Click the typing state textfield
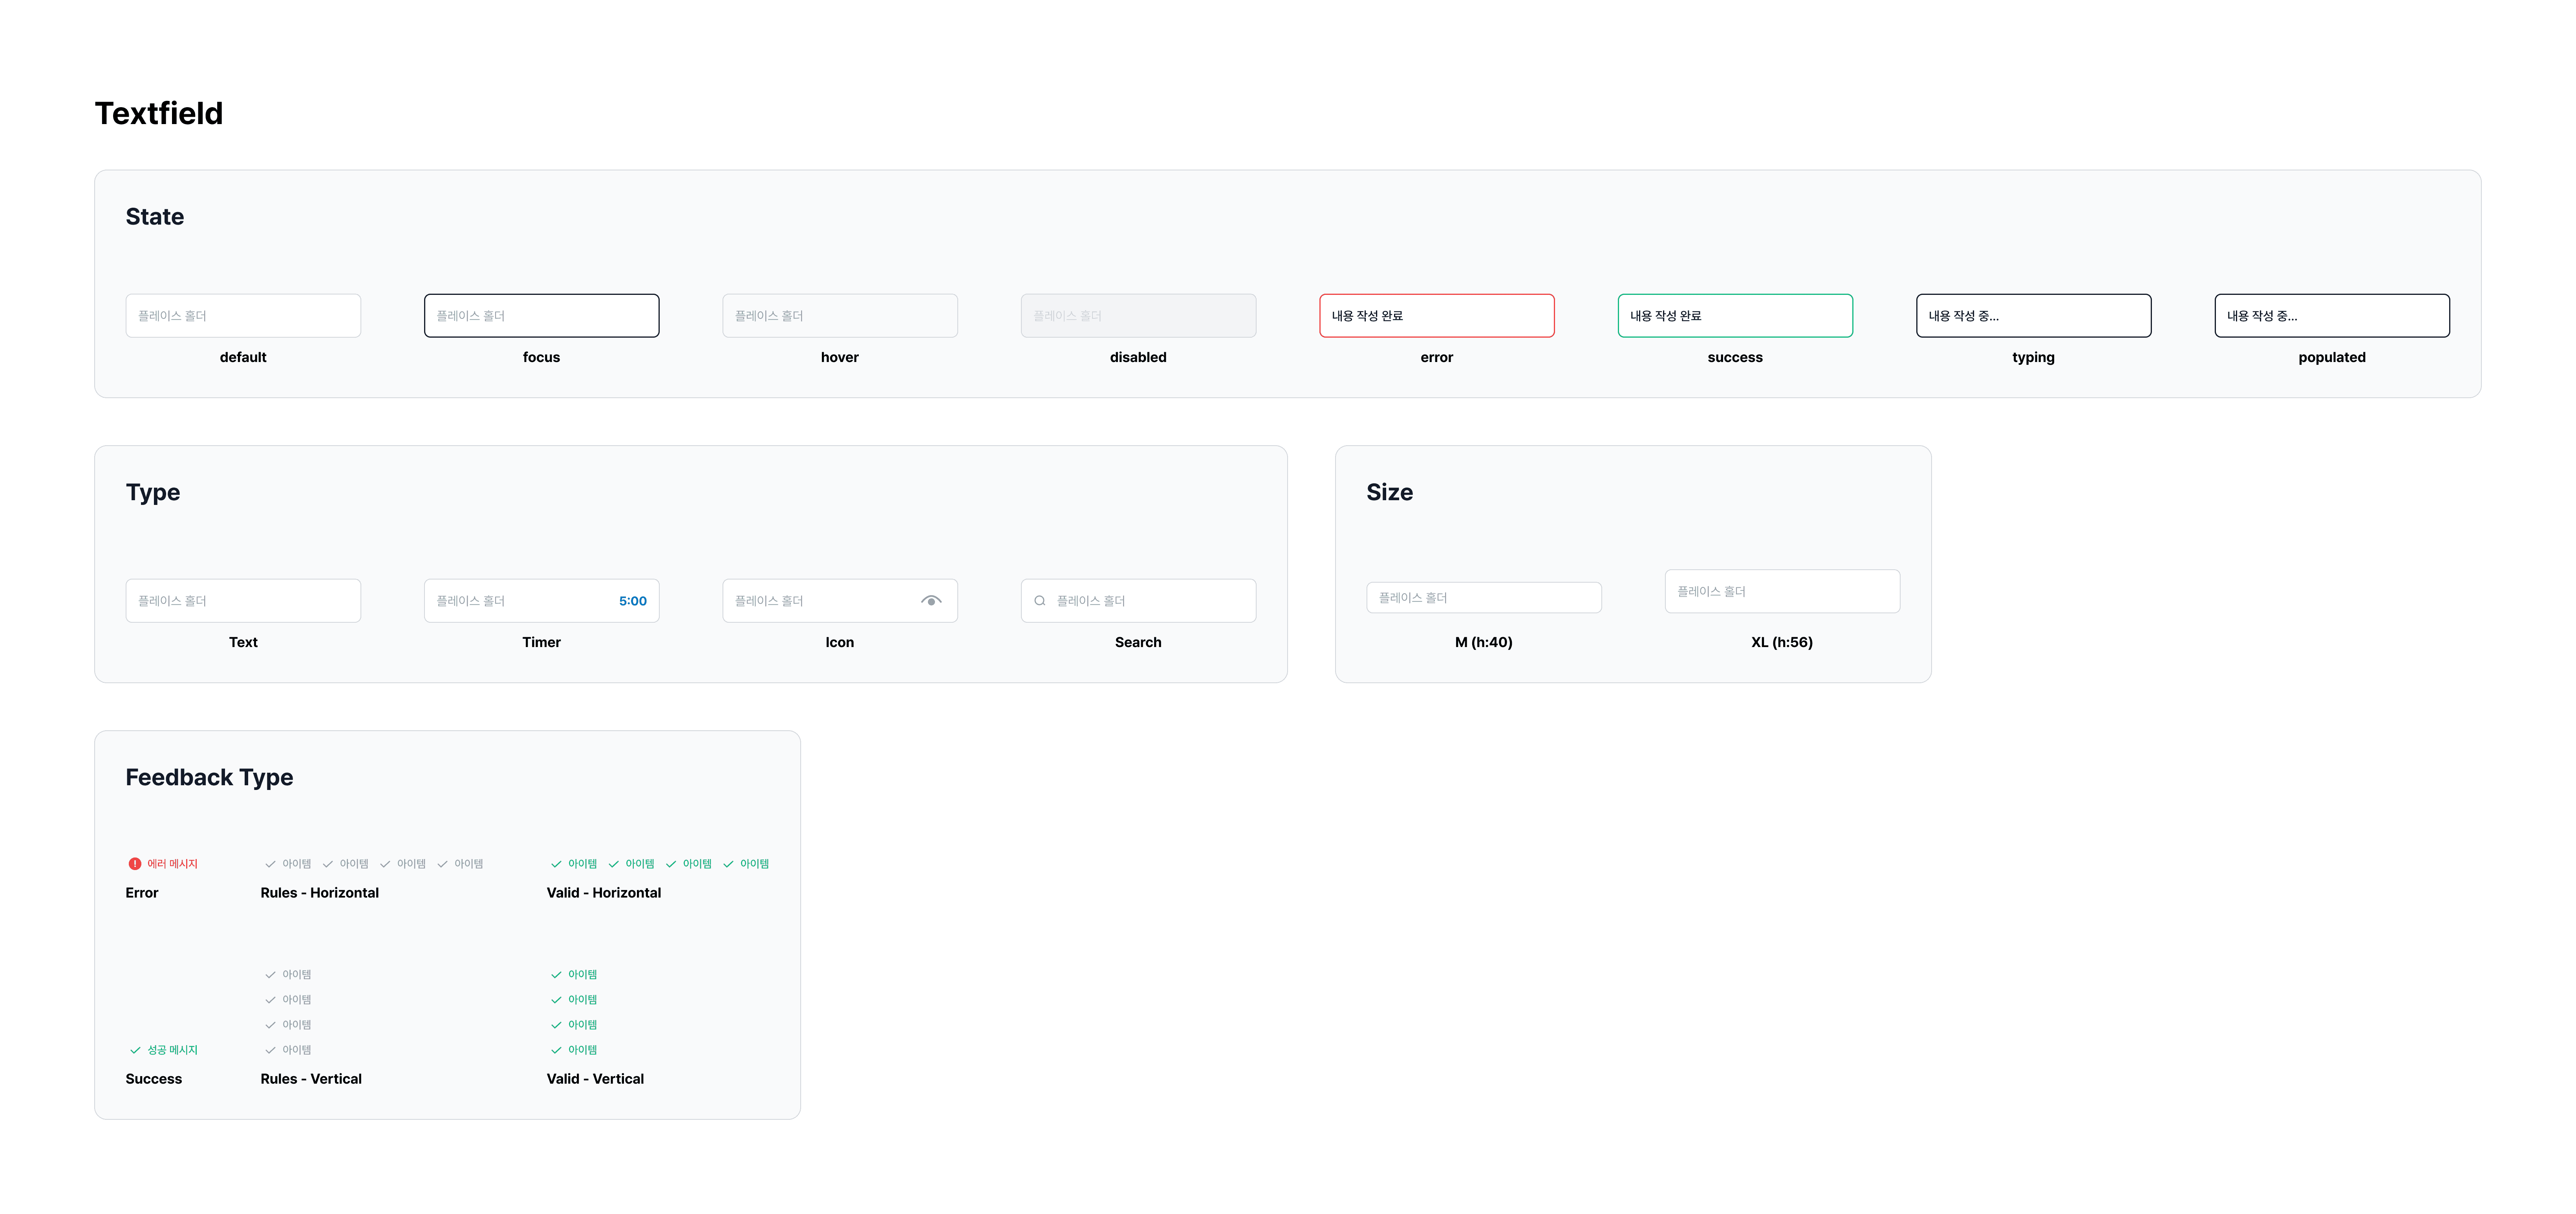The height and width of the screenshot is (1214, 2576). (x=2033, y=316)
